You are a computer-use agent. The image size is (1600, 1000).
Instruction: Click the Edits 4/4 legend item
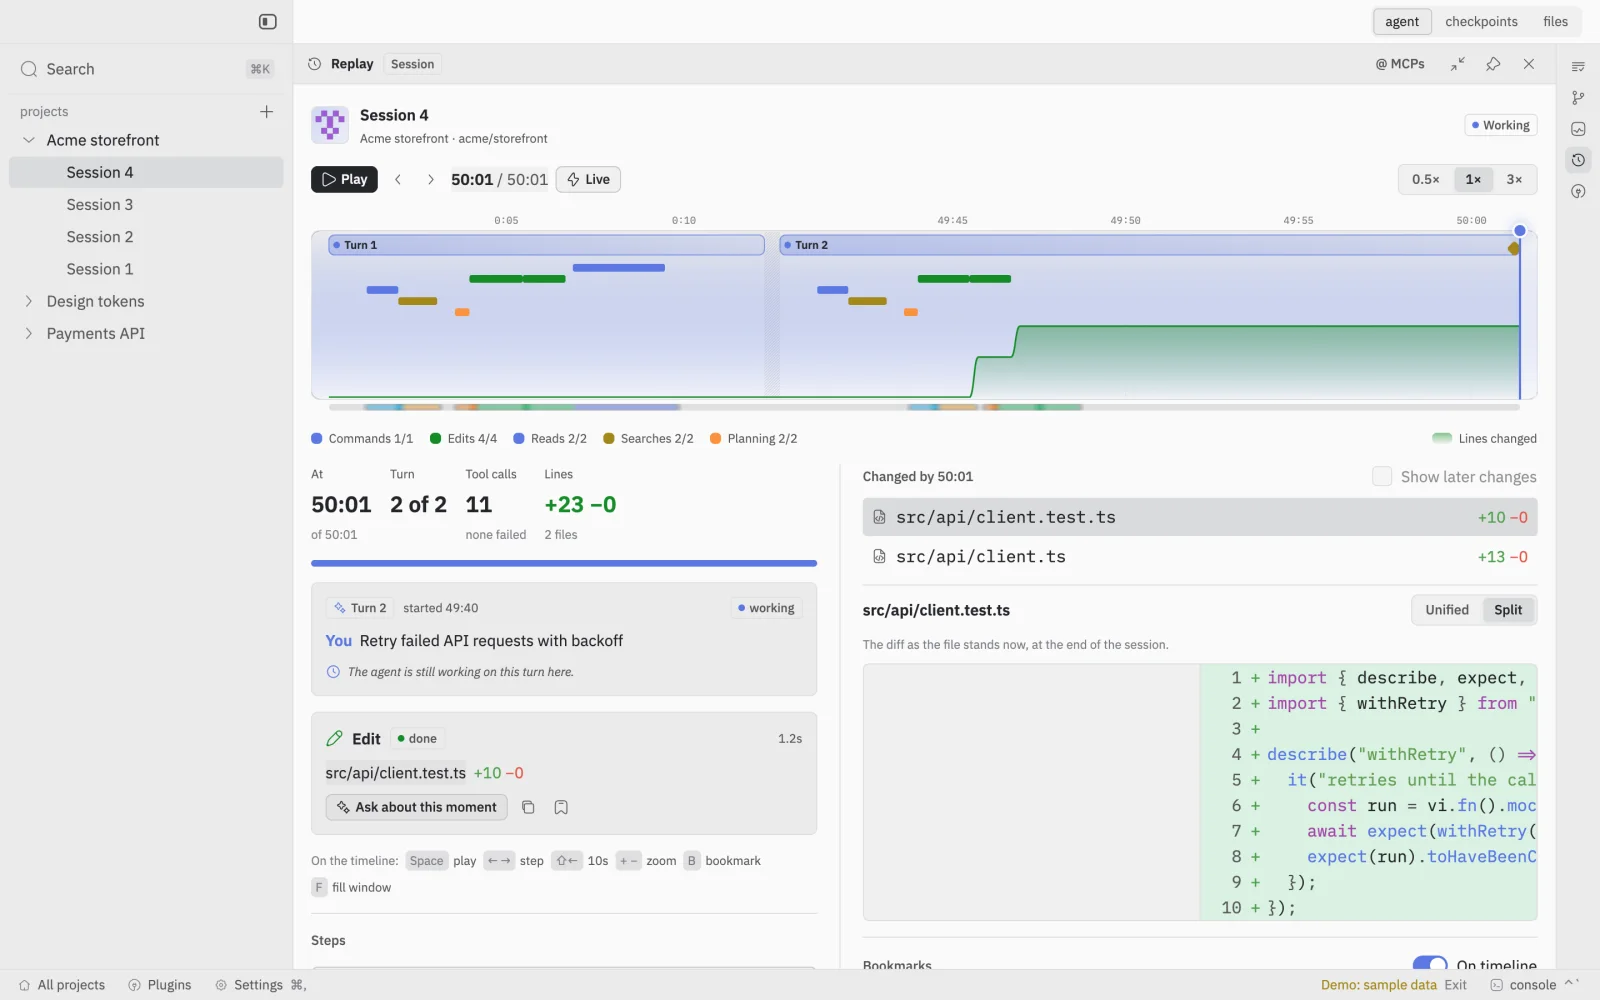[463, 438]
